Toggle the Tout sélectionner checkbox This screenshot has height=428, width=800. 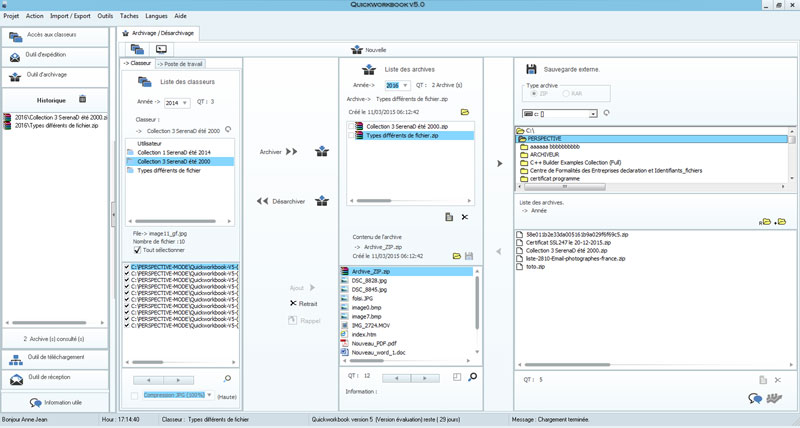[x=138, y=250]
